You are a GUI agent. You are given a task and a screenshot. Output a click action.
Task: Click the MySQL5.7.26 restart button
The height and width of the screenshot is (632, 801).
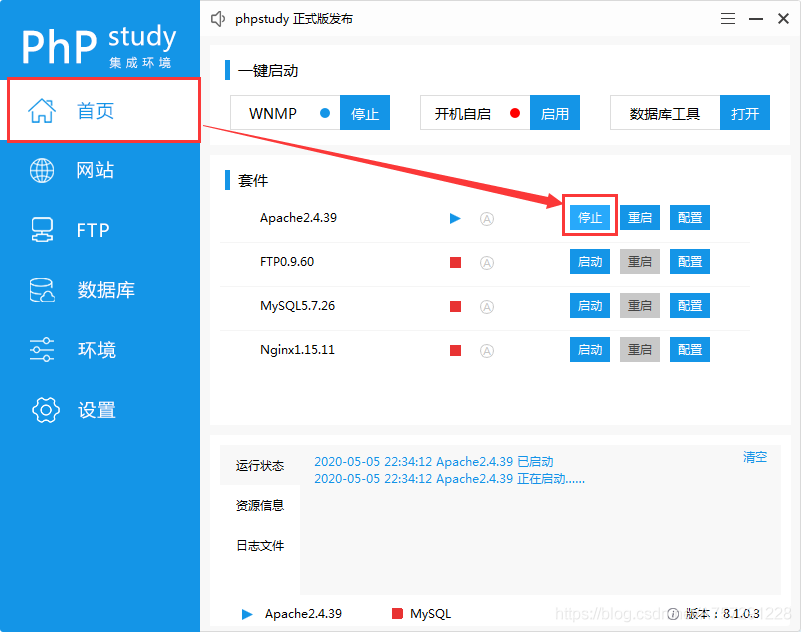[x=640, y=306]
